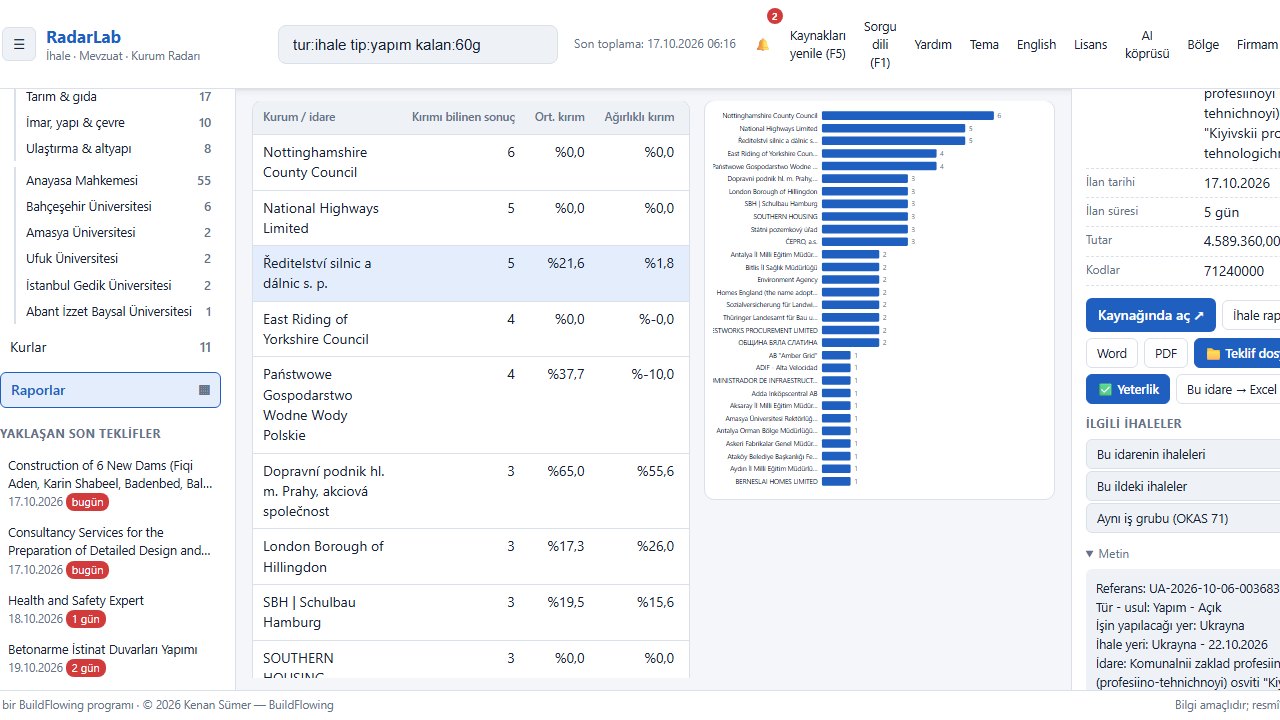Open the Kurlar sidebar section
Image resolution: width=1280 pixels, height=720 pixels.
pos(110,348)
